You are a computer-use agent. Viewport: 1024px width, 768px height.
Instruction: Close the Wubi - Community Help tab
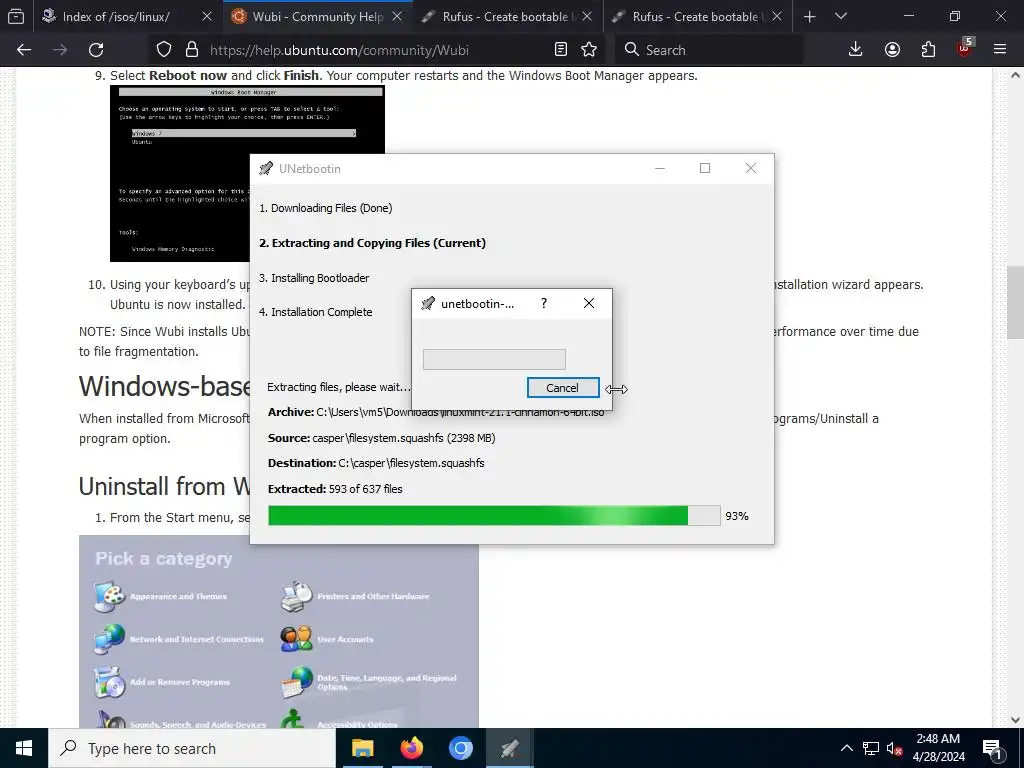396,16
